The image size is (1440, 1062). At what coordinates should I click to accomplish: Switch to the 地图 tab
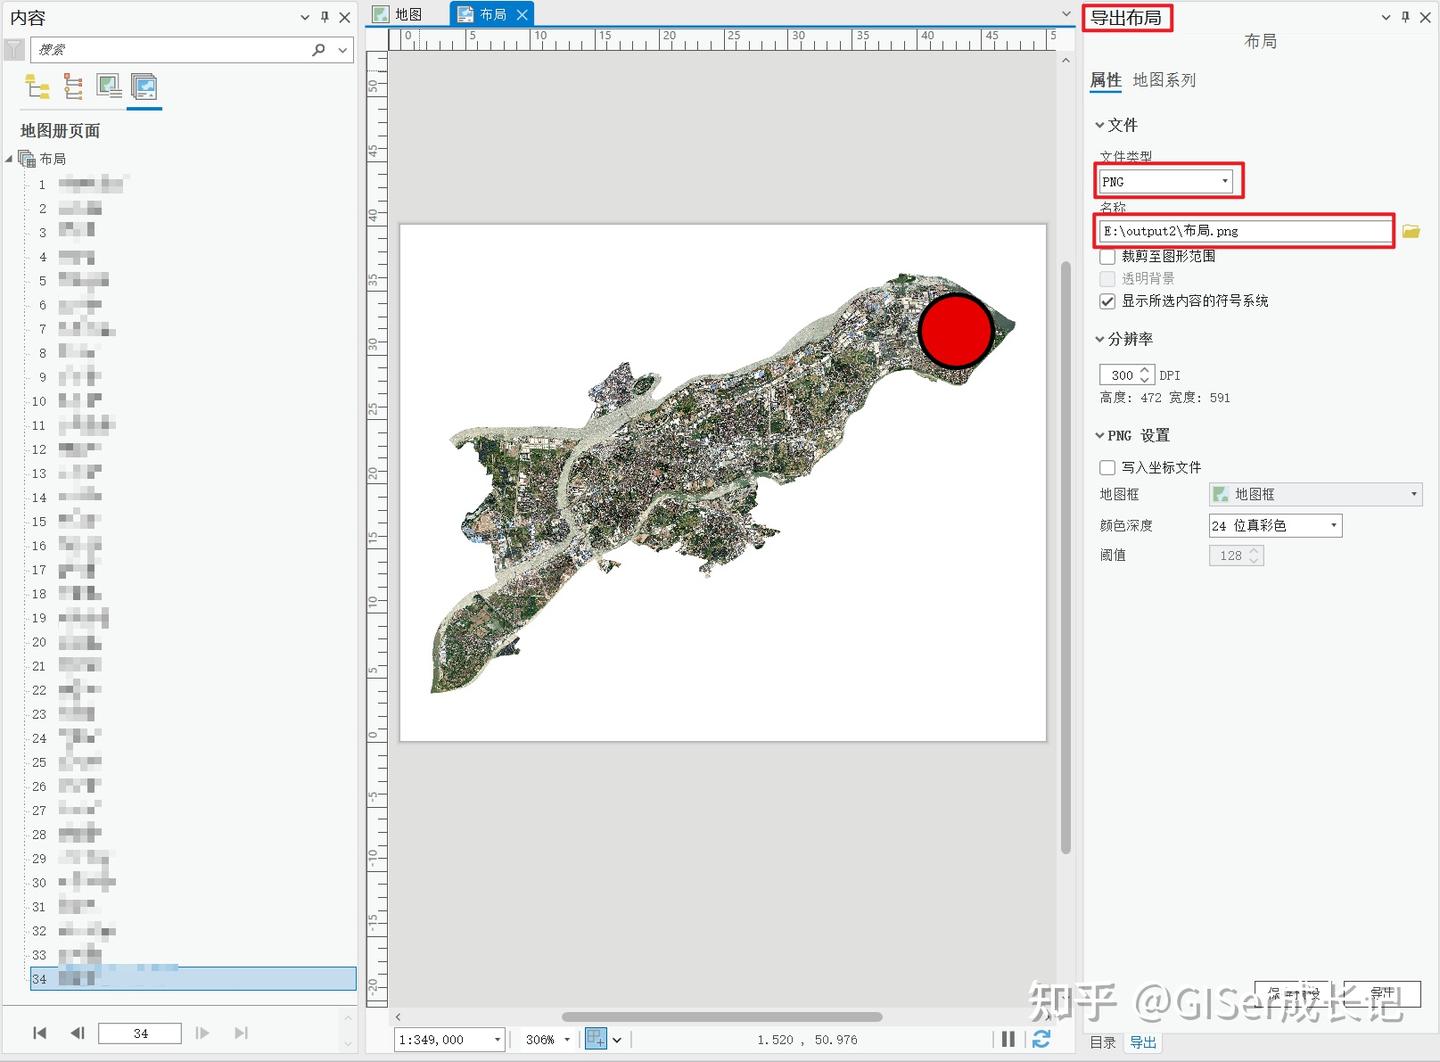(x=406, y=13)
